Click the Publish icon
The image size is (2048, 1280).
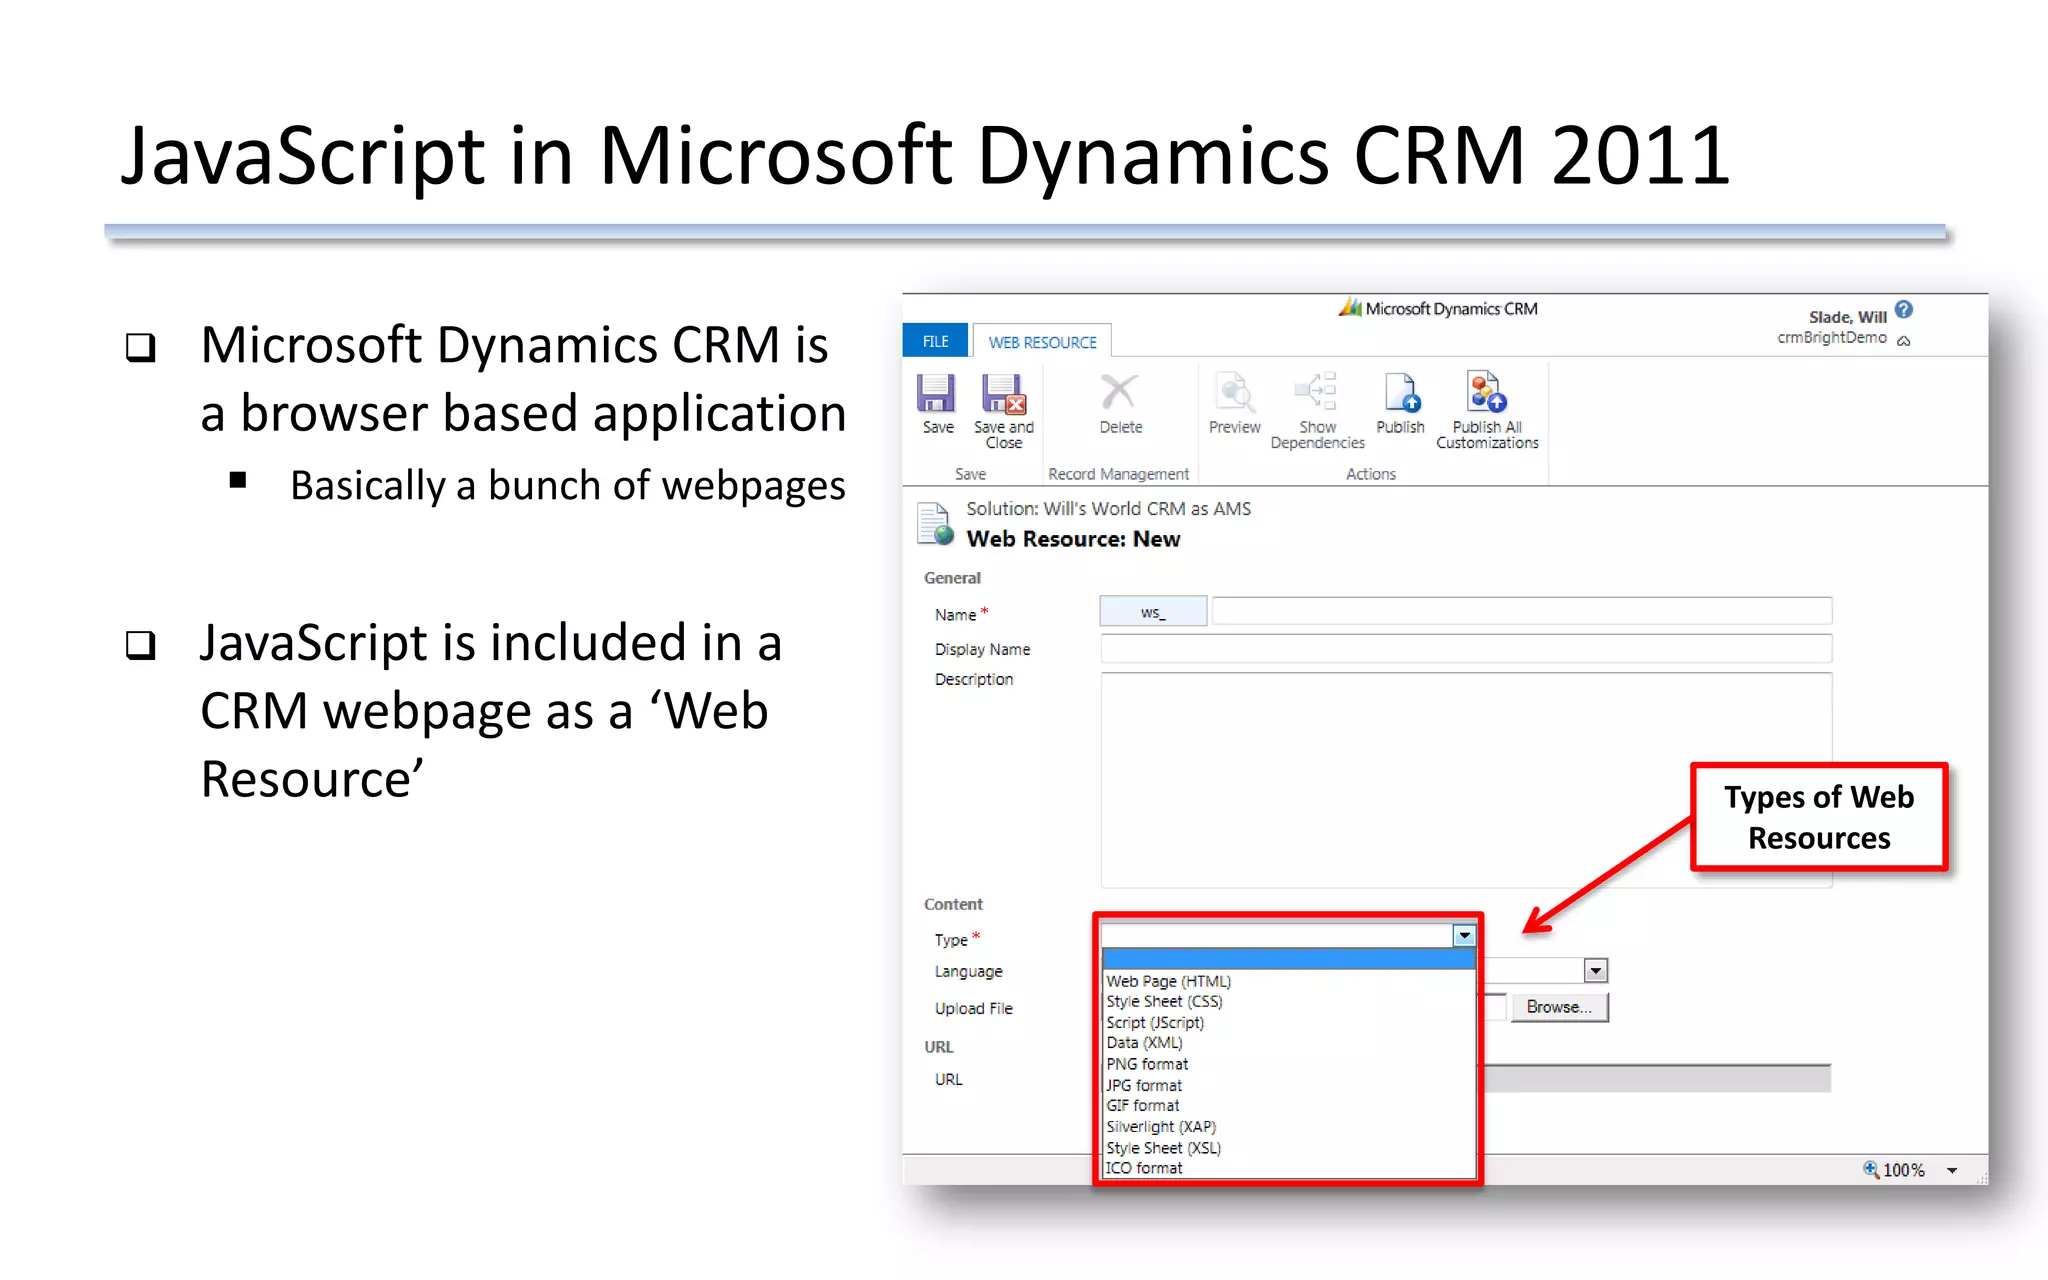(x=1400, y=393)
